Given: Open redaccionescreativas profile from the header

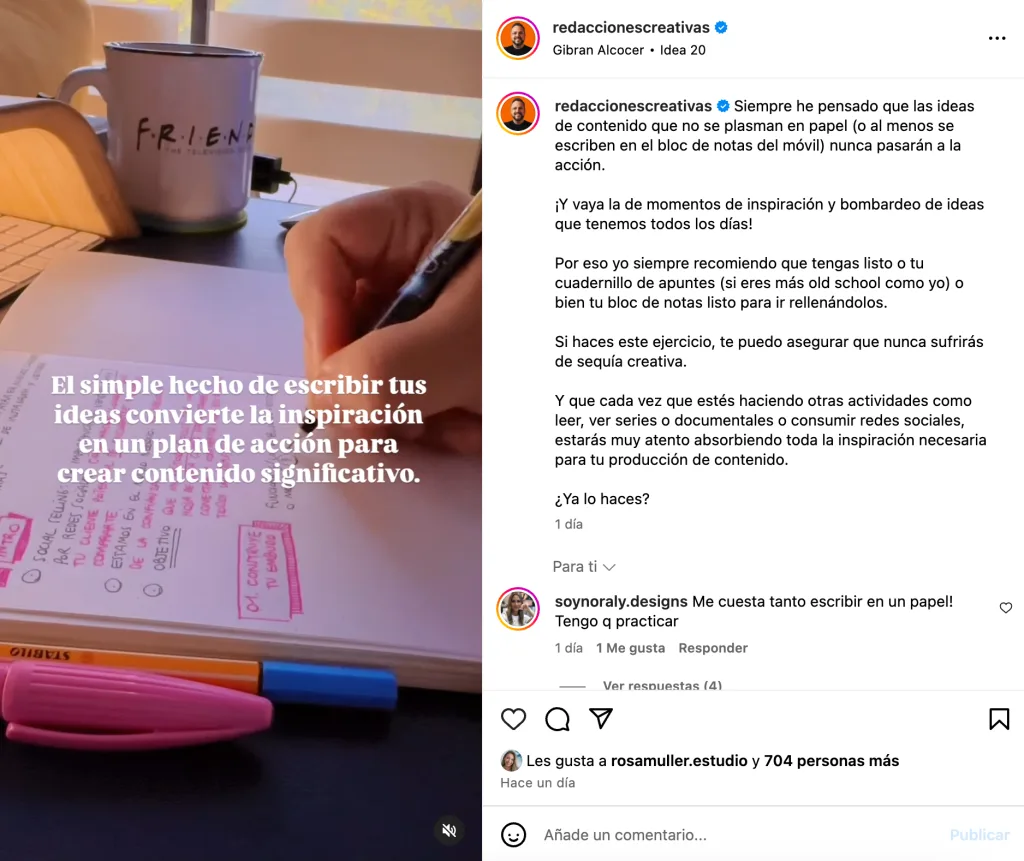Looking at the screenshot, I should point(631,27).
